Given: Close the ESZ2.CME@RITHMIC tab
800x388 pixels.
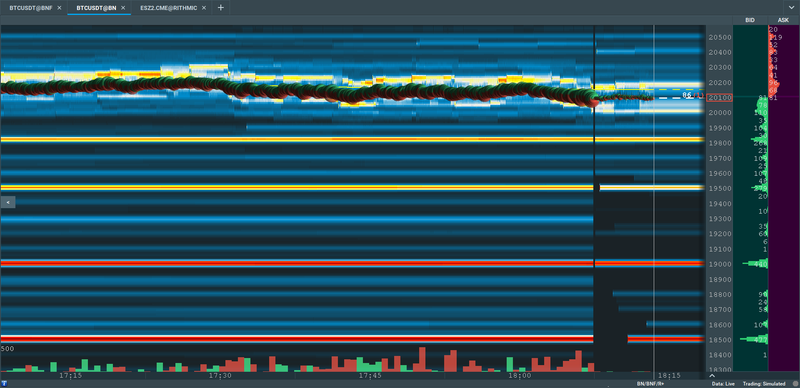Looking at the screenshot, I should (204, 8).
